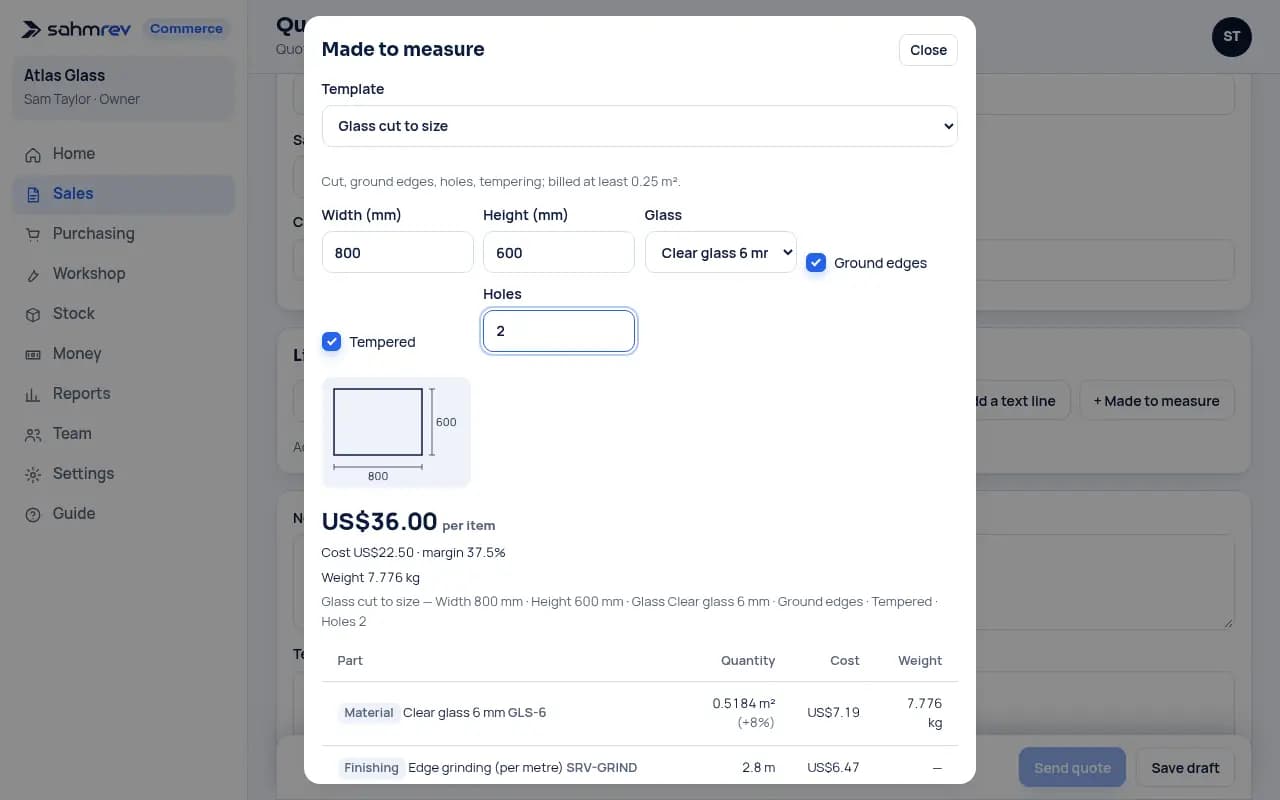Select Stock from the sidebar

coord(124,314)
